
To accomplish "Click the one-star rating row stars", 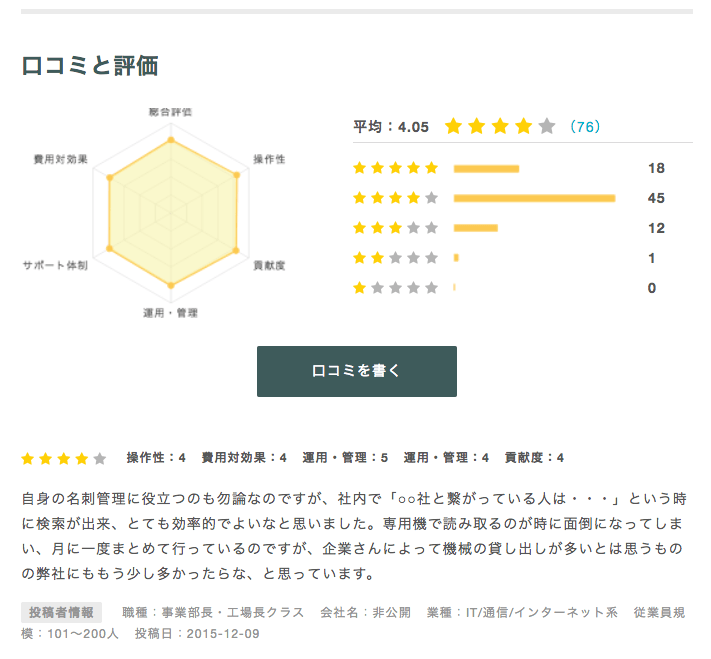I will click(396, 288).
